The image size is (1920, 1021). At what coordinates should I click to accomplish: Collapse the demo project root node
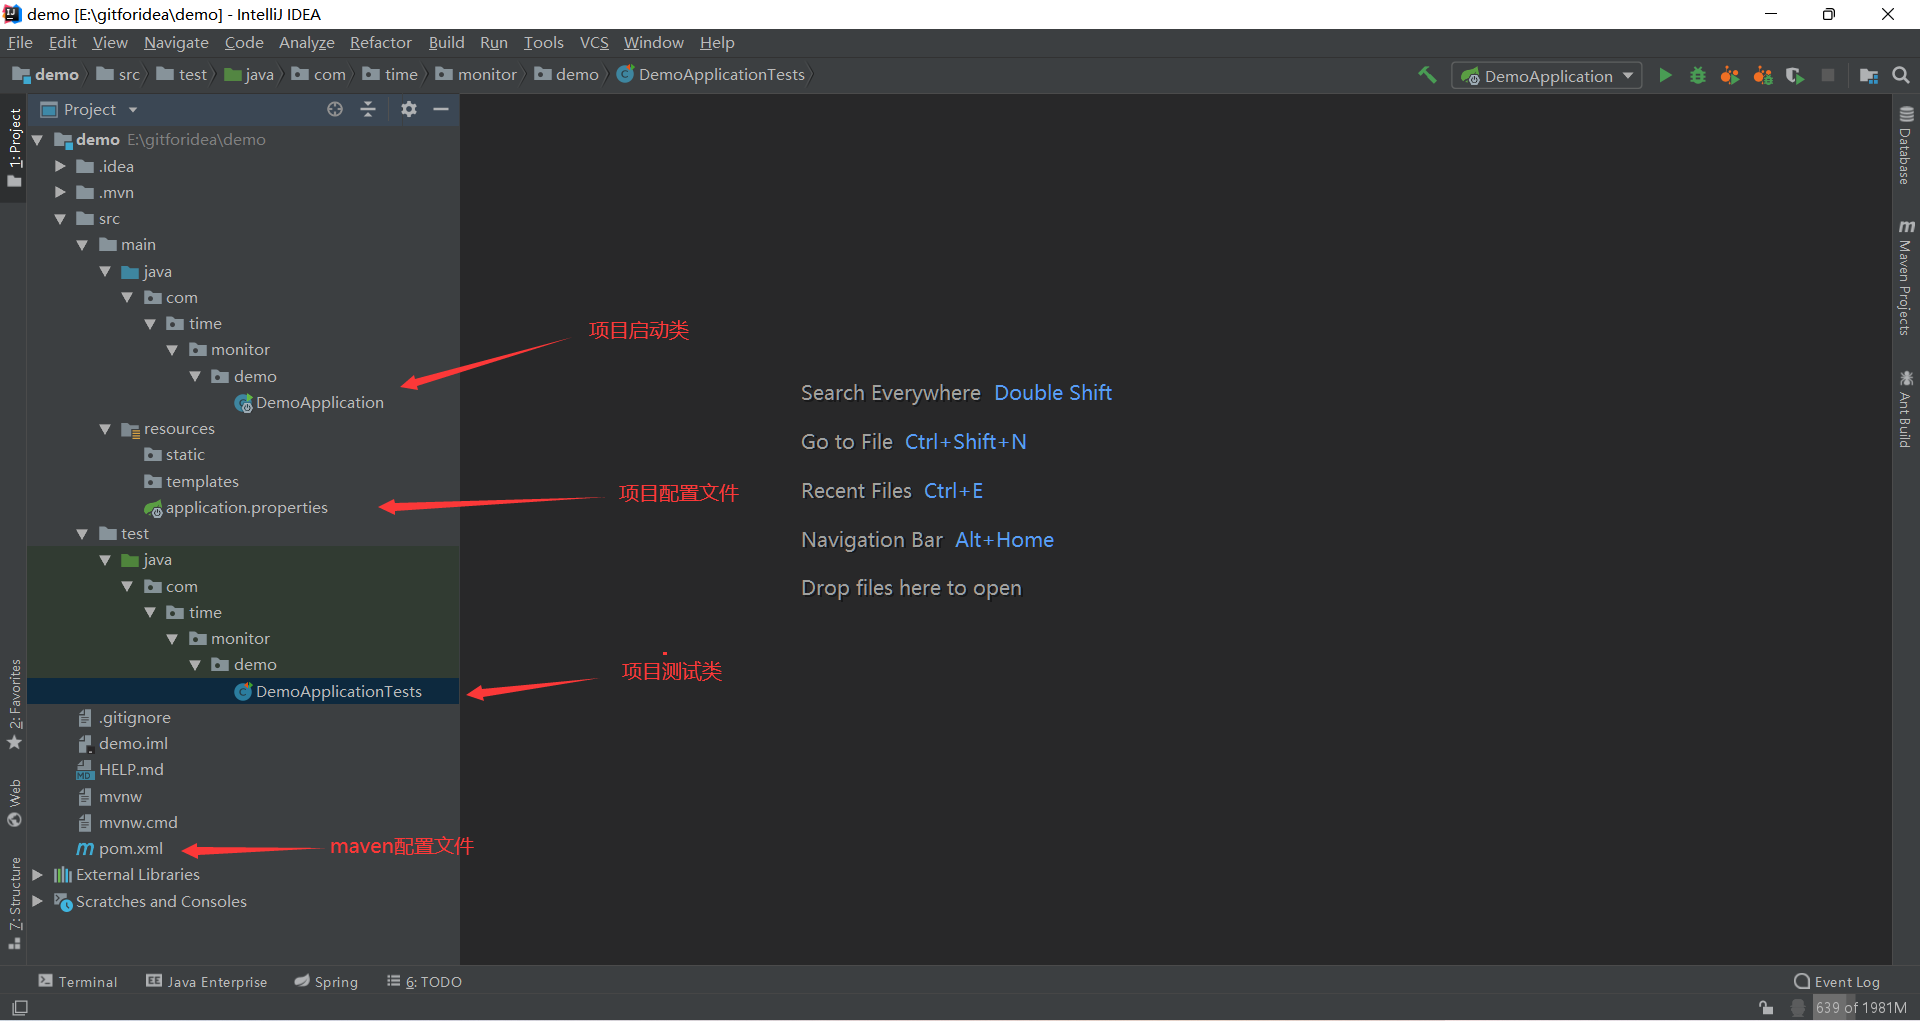[x=38, y=140]
